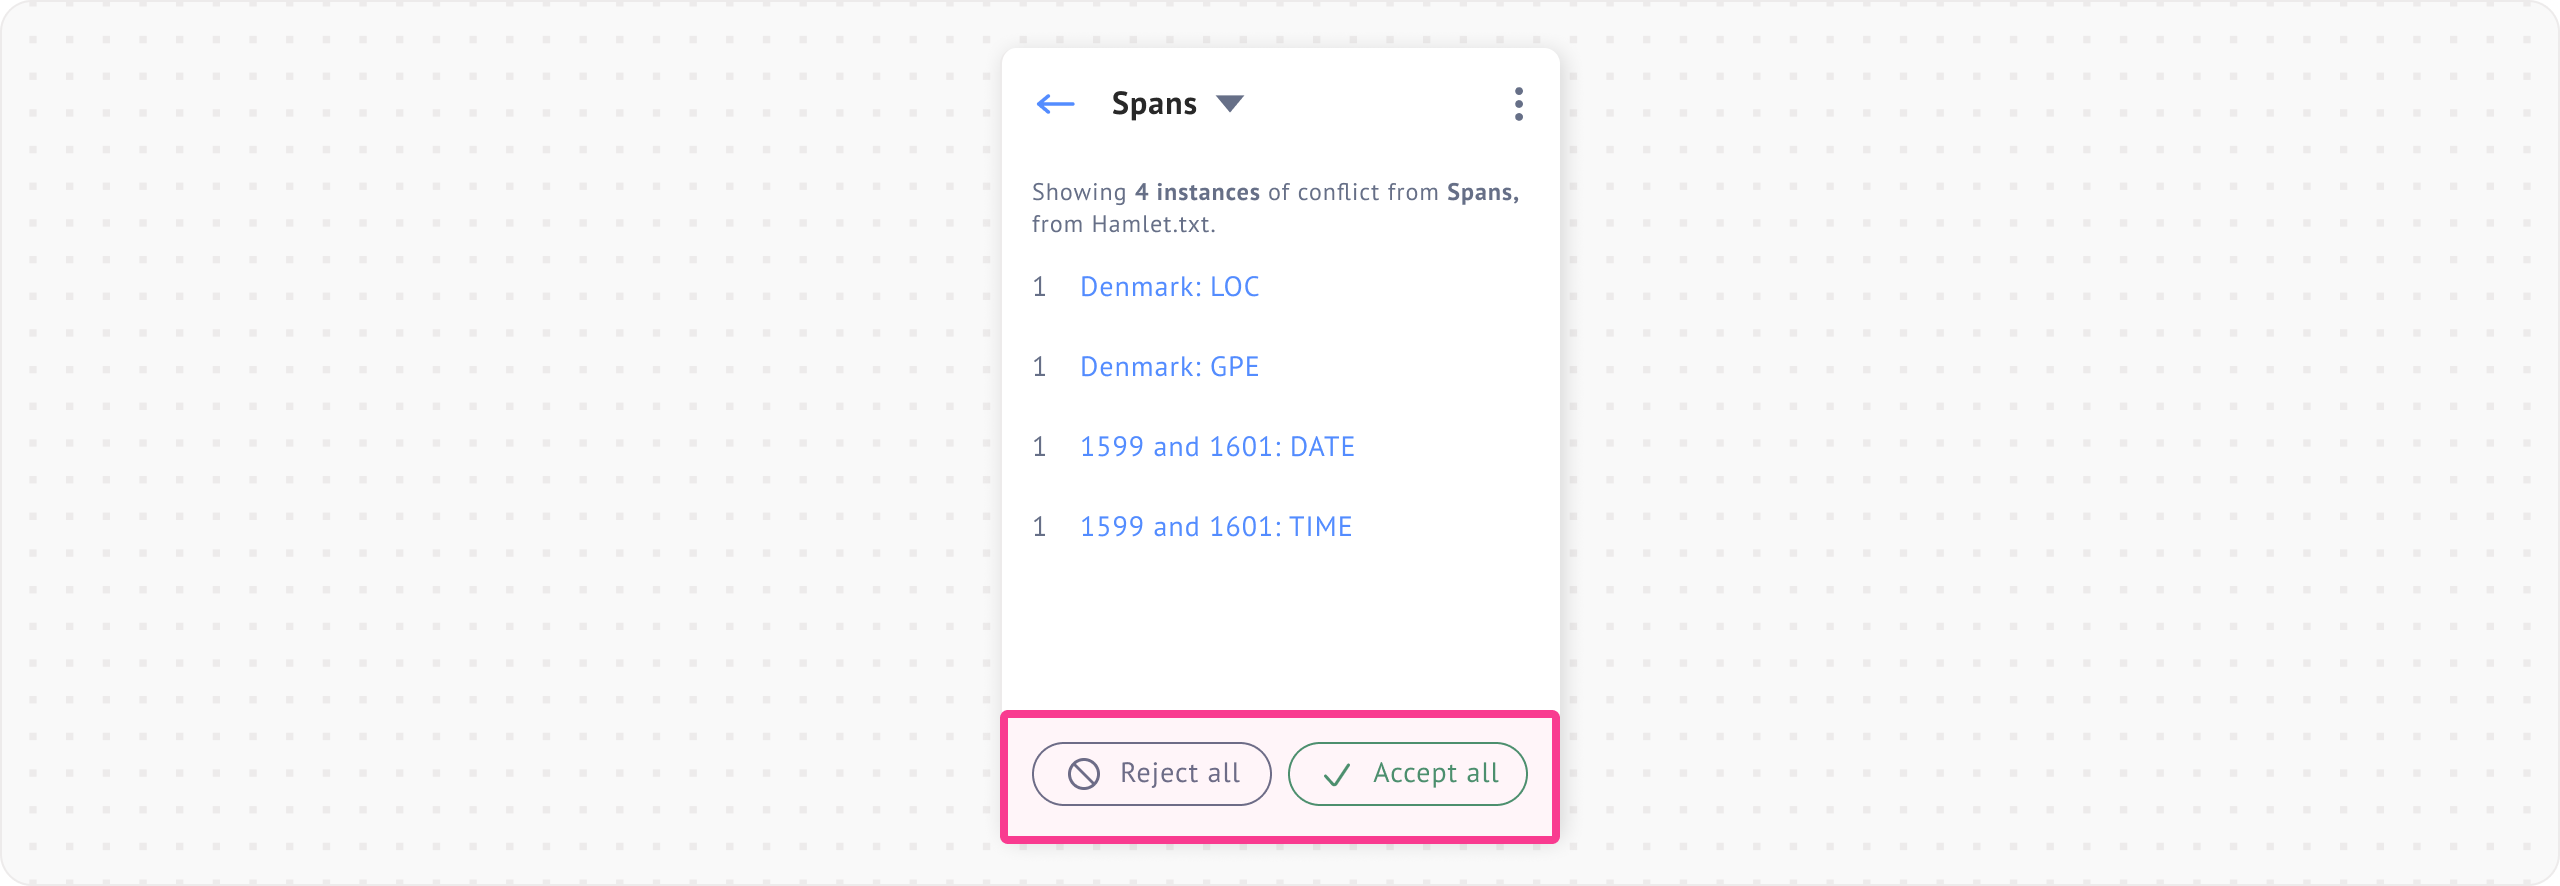Click the "Showing" word in the summary text
This screenshot has width=2560, height=886.
(x=1079, y=192)
